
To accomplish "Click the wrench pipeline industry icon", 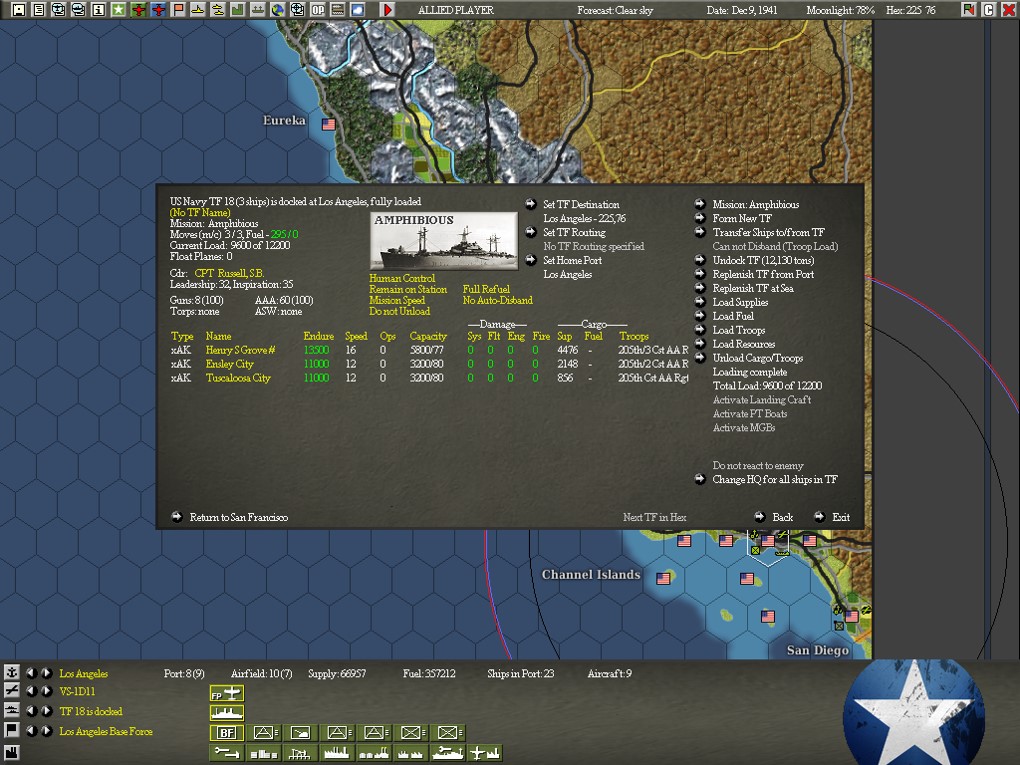I will (226, 753).
